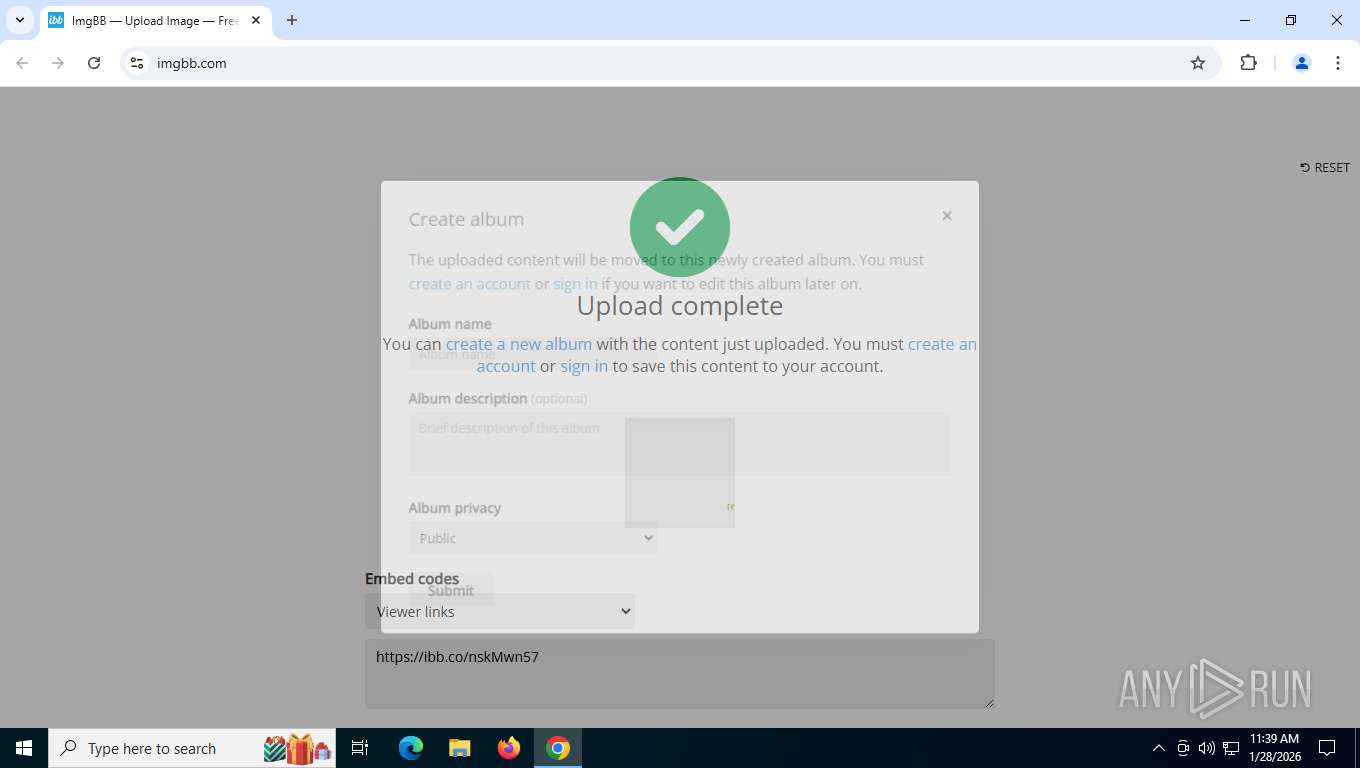1360x768 pixels.
Task: Switch to Chrome taskbar icon
Action: 558,748
